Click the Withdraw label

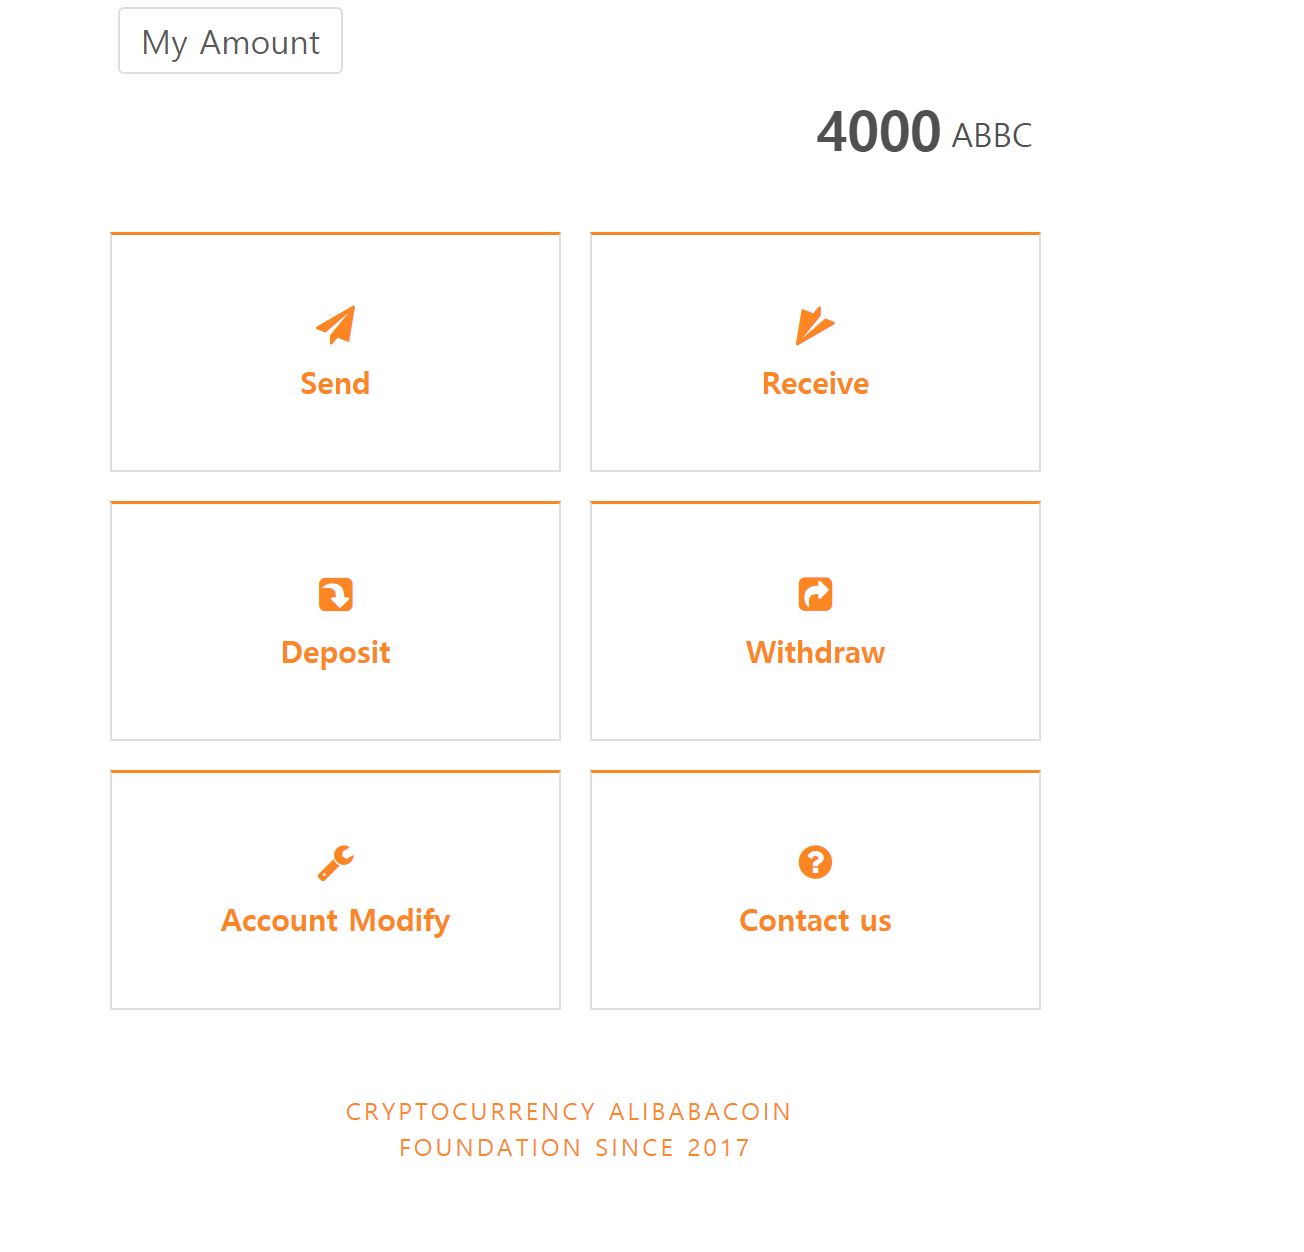pyautogui.click(x=815, y=652)
